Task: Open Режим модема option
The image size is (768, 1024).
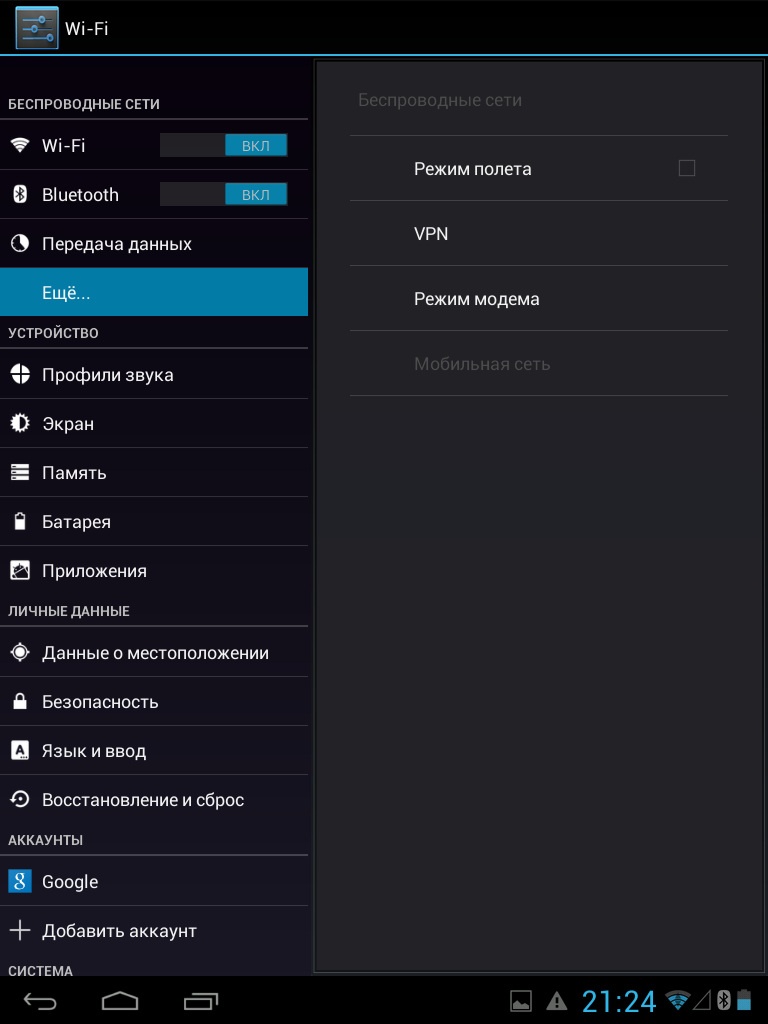Action: (538, 299)
